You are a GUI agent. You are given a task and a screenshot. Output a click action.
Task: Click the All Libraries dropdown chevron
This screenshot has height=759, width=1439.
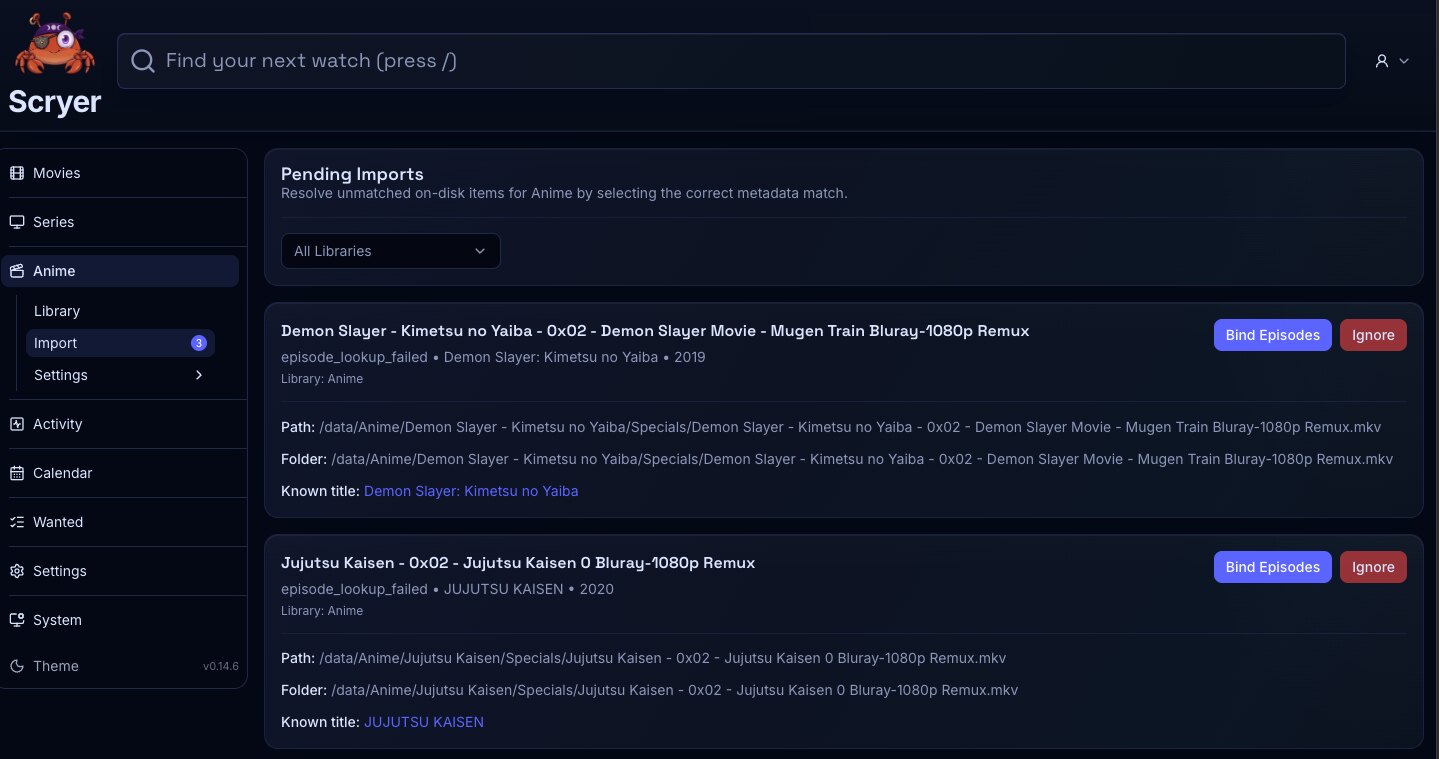tap(480, 251)
